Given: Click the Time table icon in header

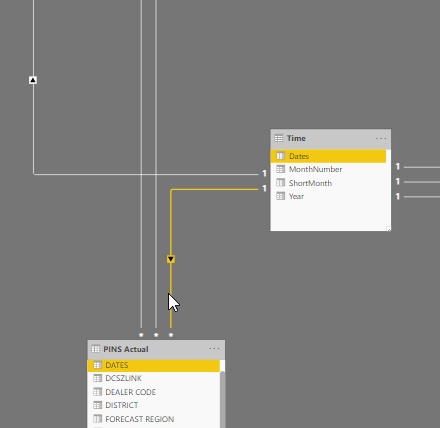Looking at the screenshot, I should 279,138.
